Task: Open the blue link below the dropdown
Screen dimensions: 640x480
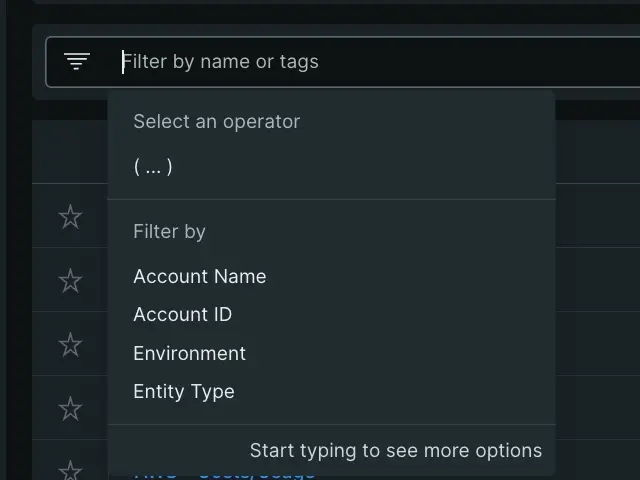Action: pyautogui.click(x=225, y=473)
